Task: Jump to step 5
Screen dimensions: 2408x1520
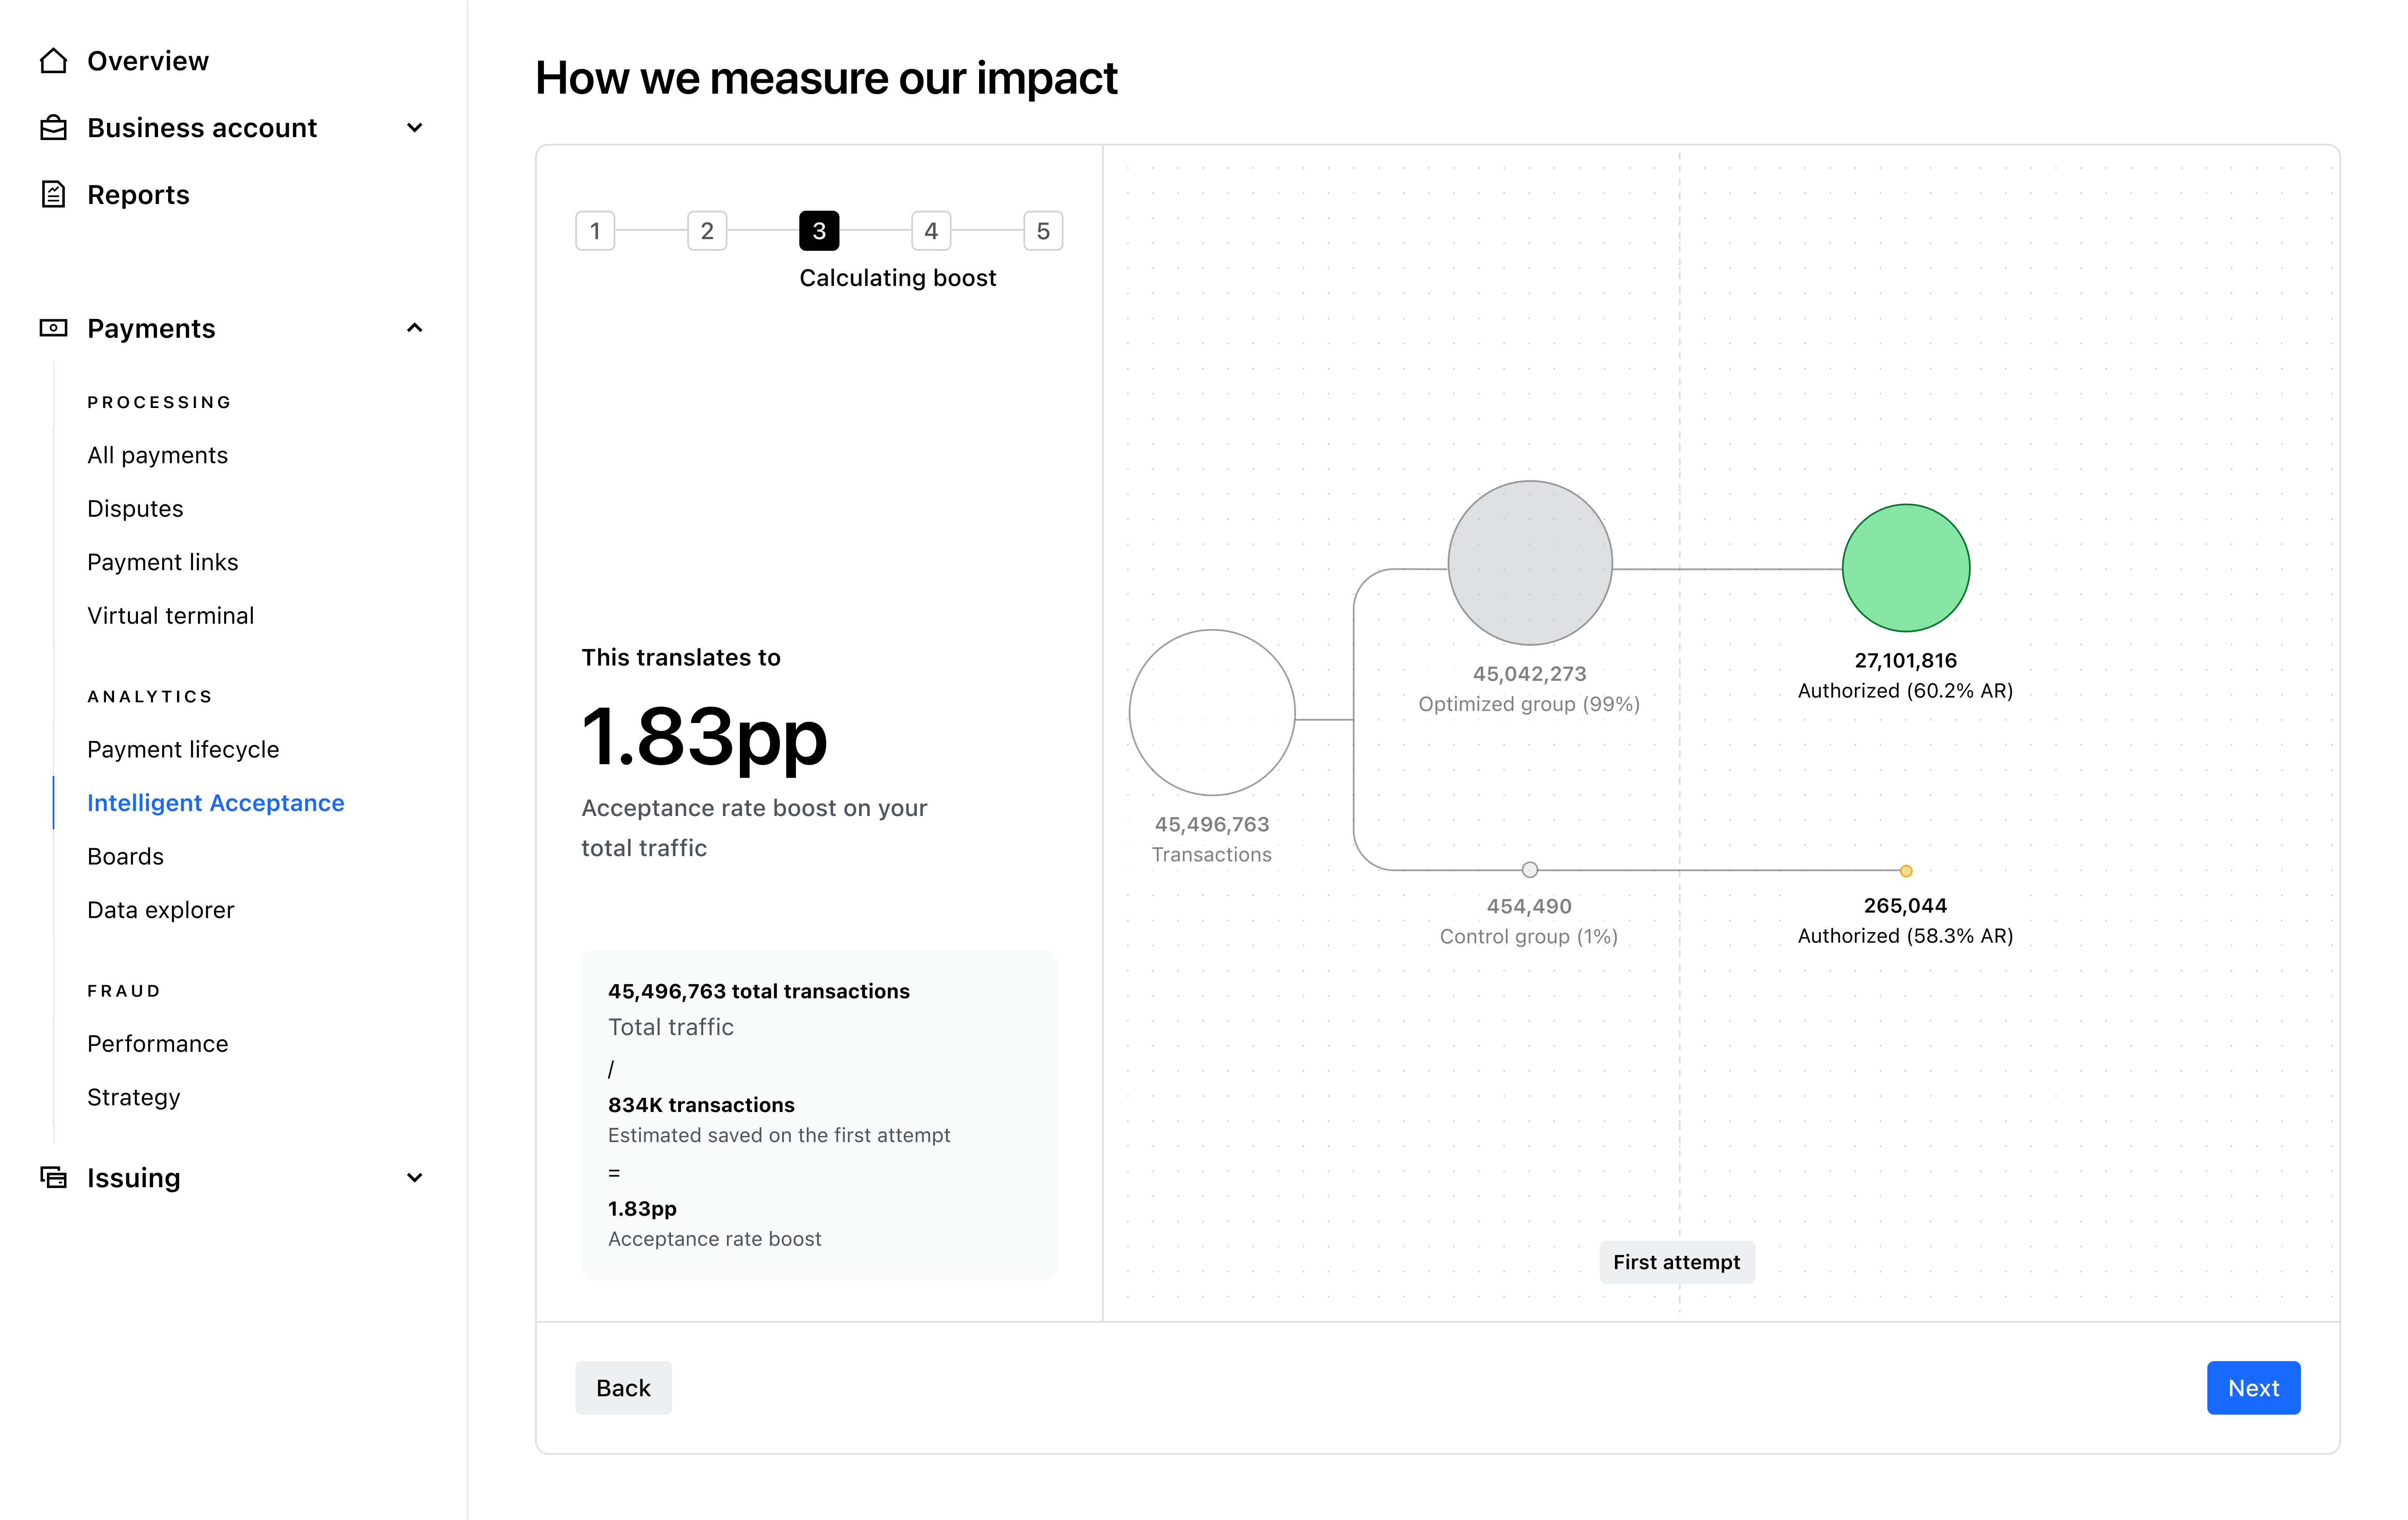Action: 1043,231
